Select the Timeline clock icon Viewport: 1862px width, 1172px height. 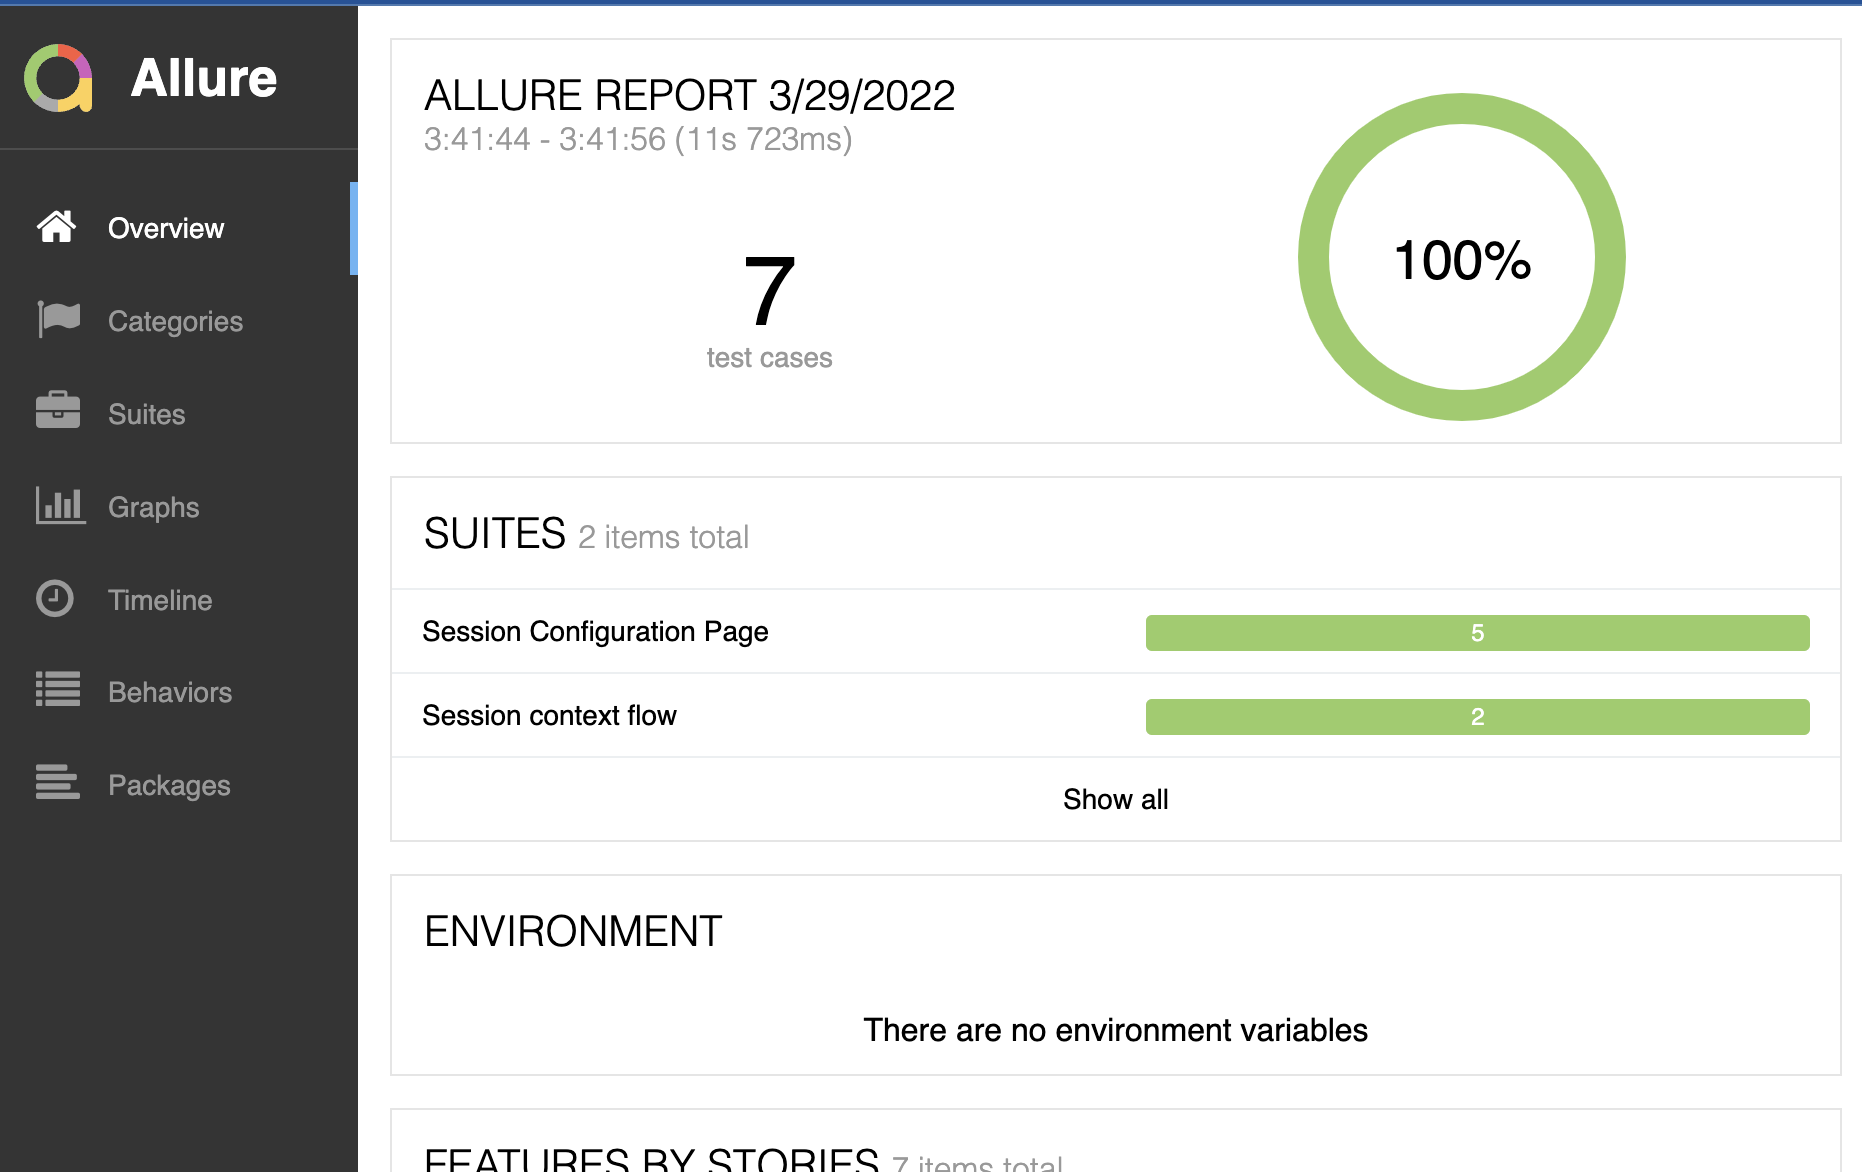click(x=57, y=599)
